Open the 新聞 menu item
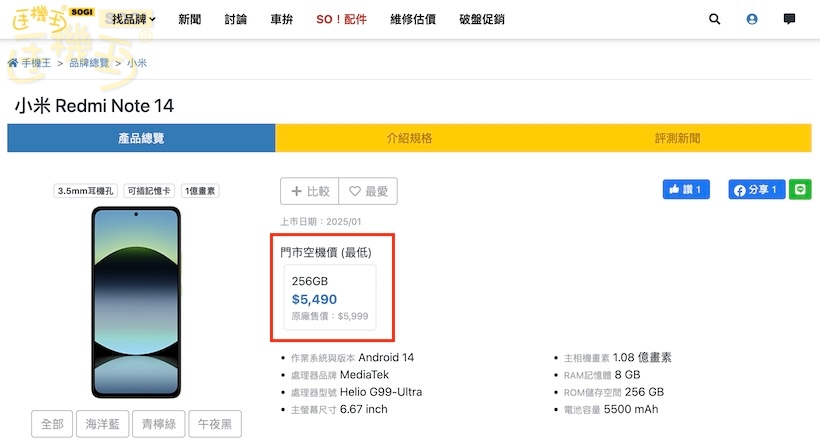 (190, 19)
